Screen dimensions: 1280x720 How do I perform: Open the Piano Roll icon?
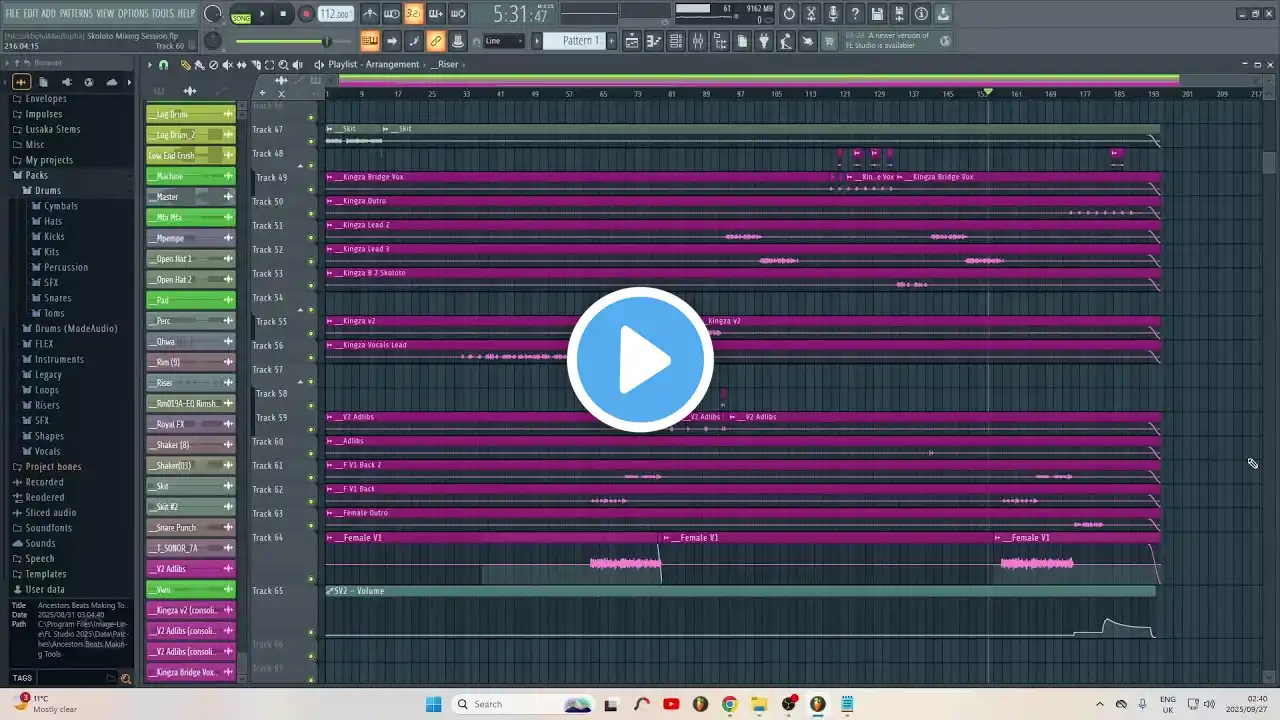654,41
